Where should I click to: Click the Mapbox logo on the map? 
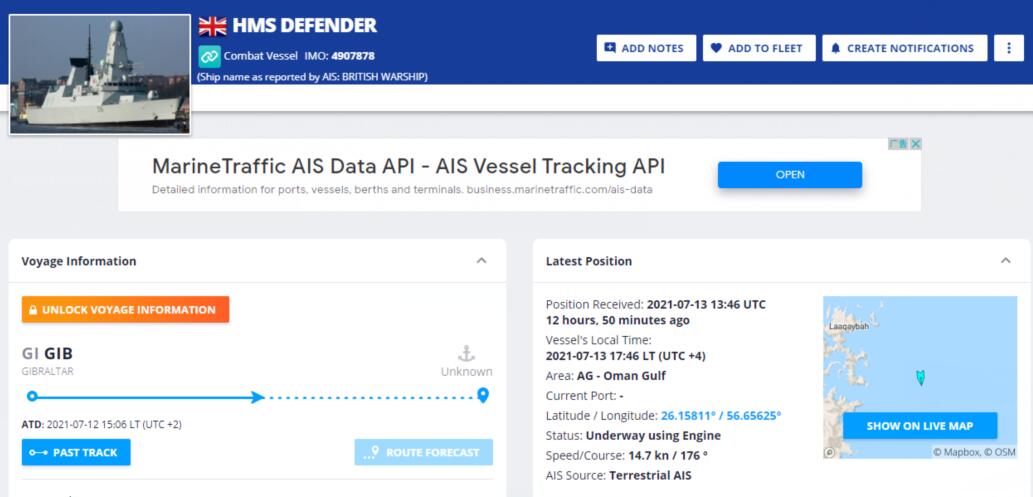tap(830, 452)
